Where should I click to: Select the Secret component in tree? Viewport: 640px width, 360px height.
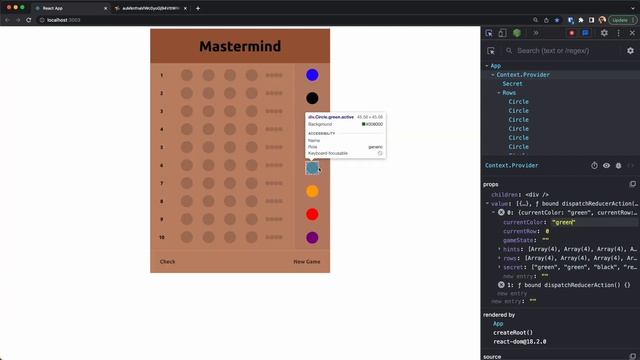point(512,84)
